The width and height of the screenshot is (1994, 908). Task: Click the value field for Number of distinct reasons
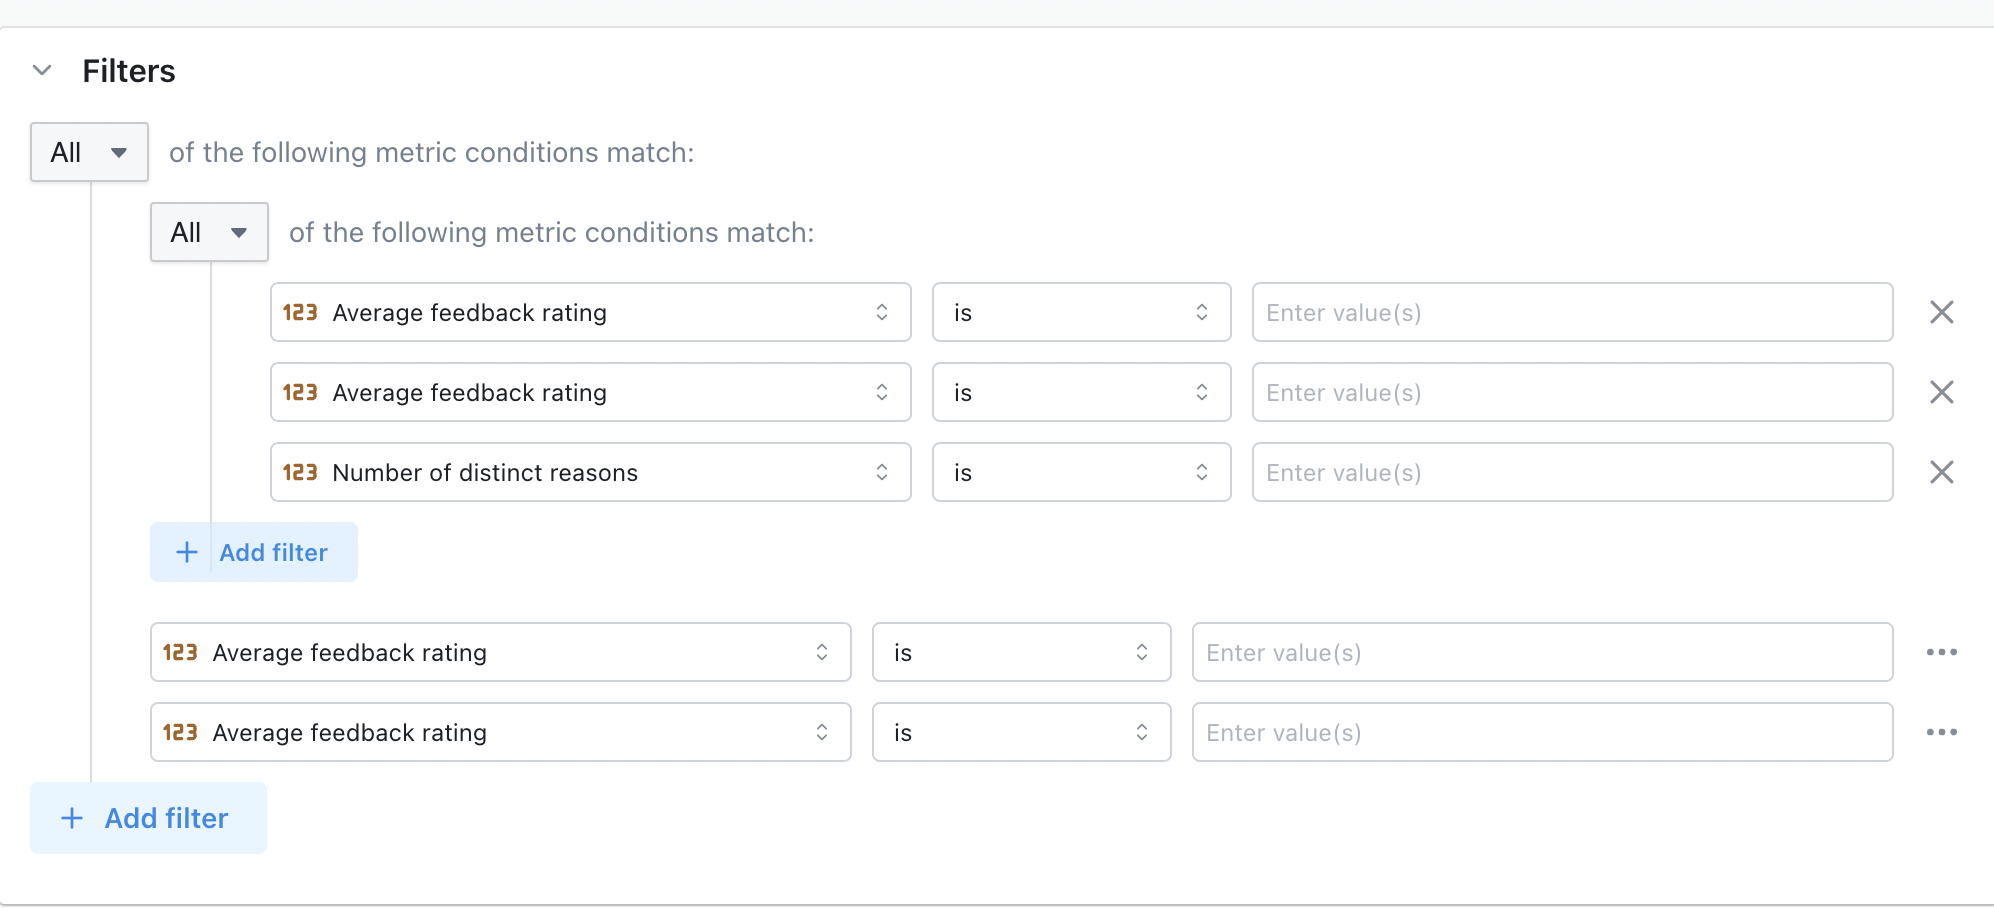click(1572, 472)
